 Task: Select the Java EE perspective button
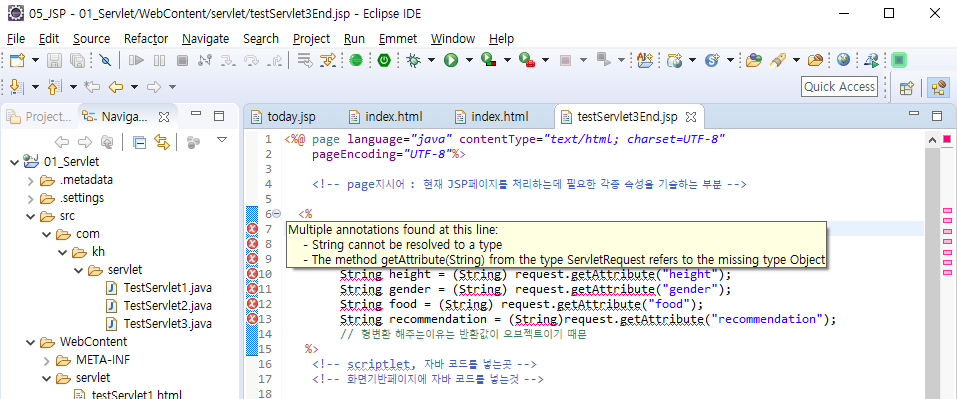938,87
